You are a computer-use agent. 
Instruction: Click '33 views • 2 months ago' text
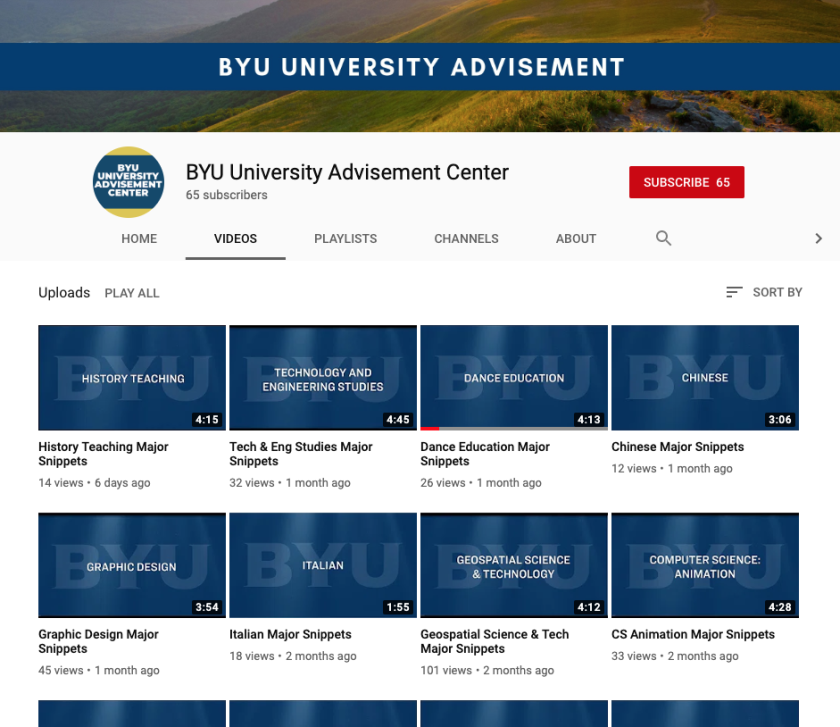[x=675, y=656]
